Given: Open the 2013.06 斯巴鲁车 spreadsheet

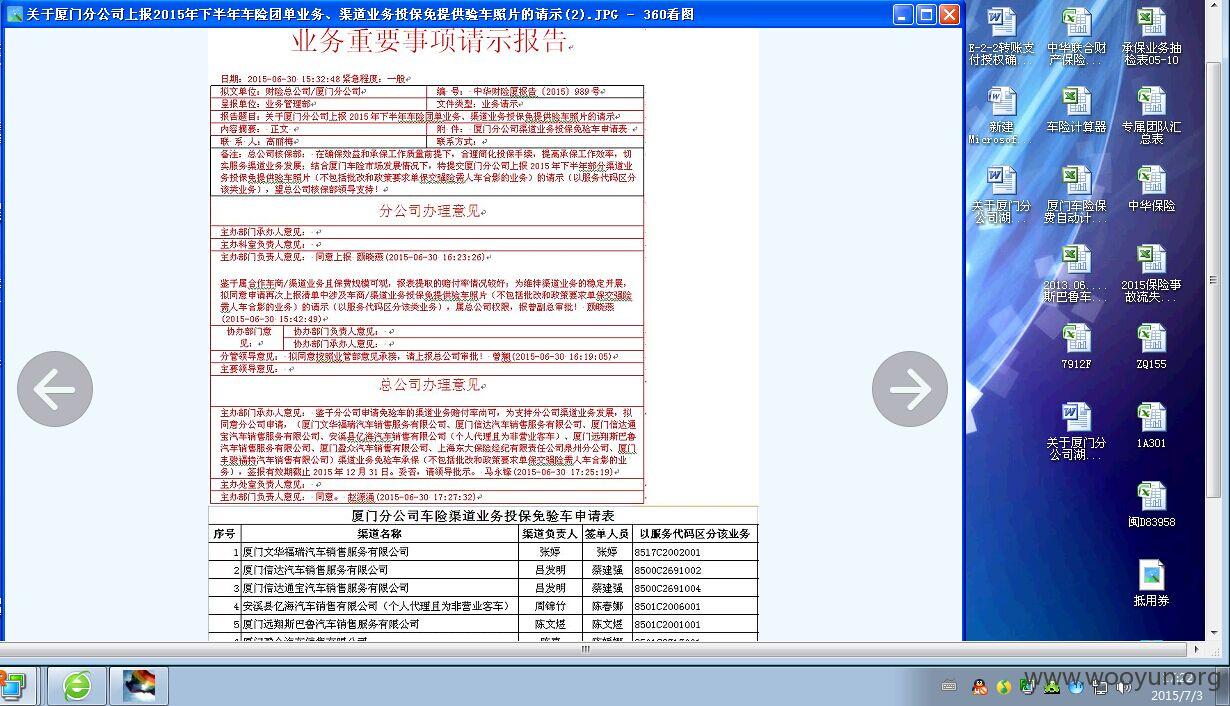Looking at the screenshot, I should tap(1076, 274).
